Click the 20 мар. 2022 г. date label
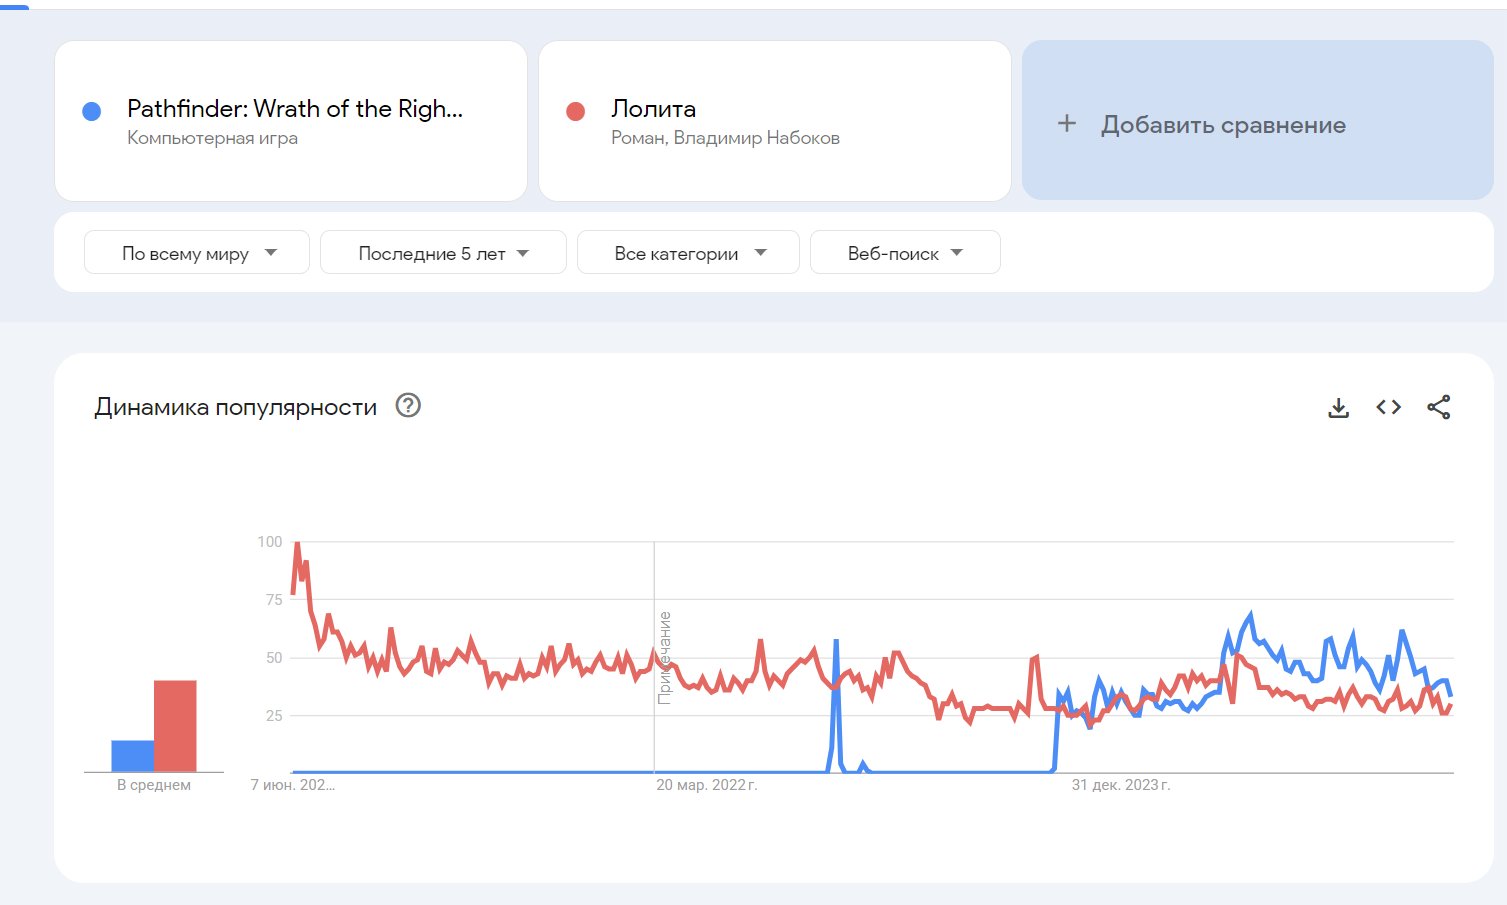 (706, 785)
